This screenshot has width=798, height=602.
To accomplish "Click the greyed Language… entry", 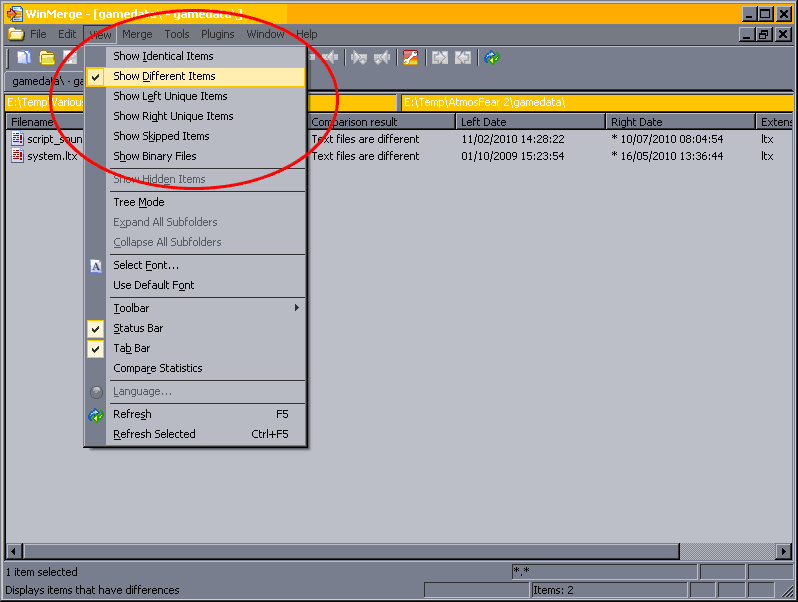I will pyautogui.click(x=195, y=391).
